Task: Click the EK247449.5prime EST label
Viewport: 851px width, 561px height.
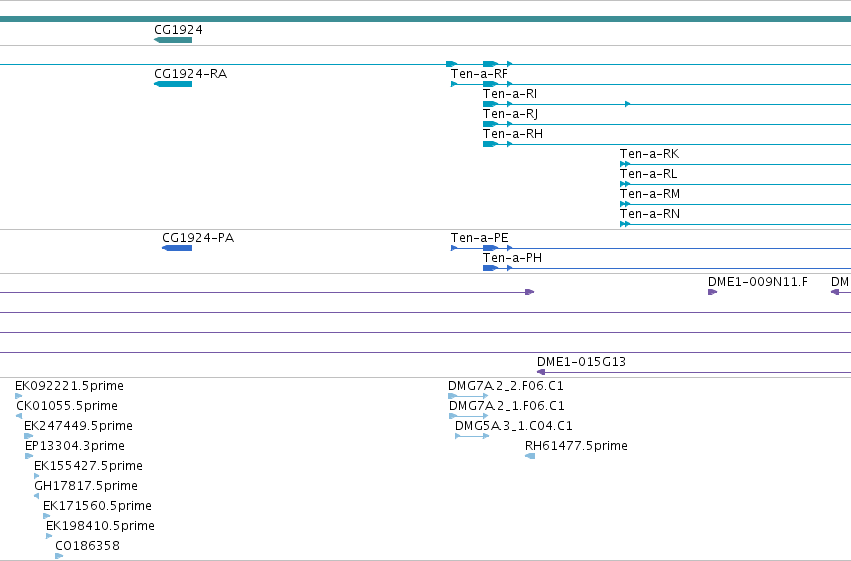Action: tap(78, 426)
